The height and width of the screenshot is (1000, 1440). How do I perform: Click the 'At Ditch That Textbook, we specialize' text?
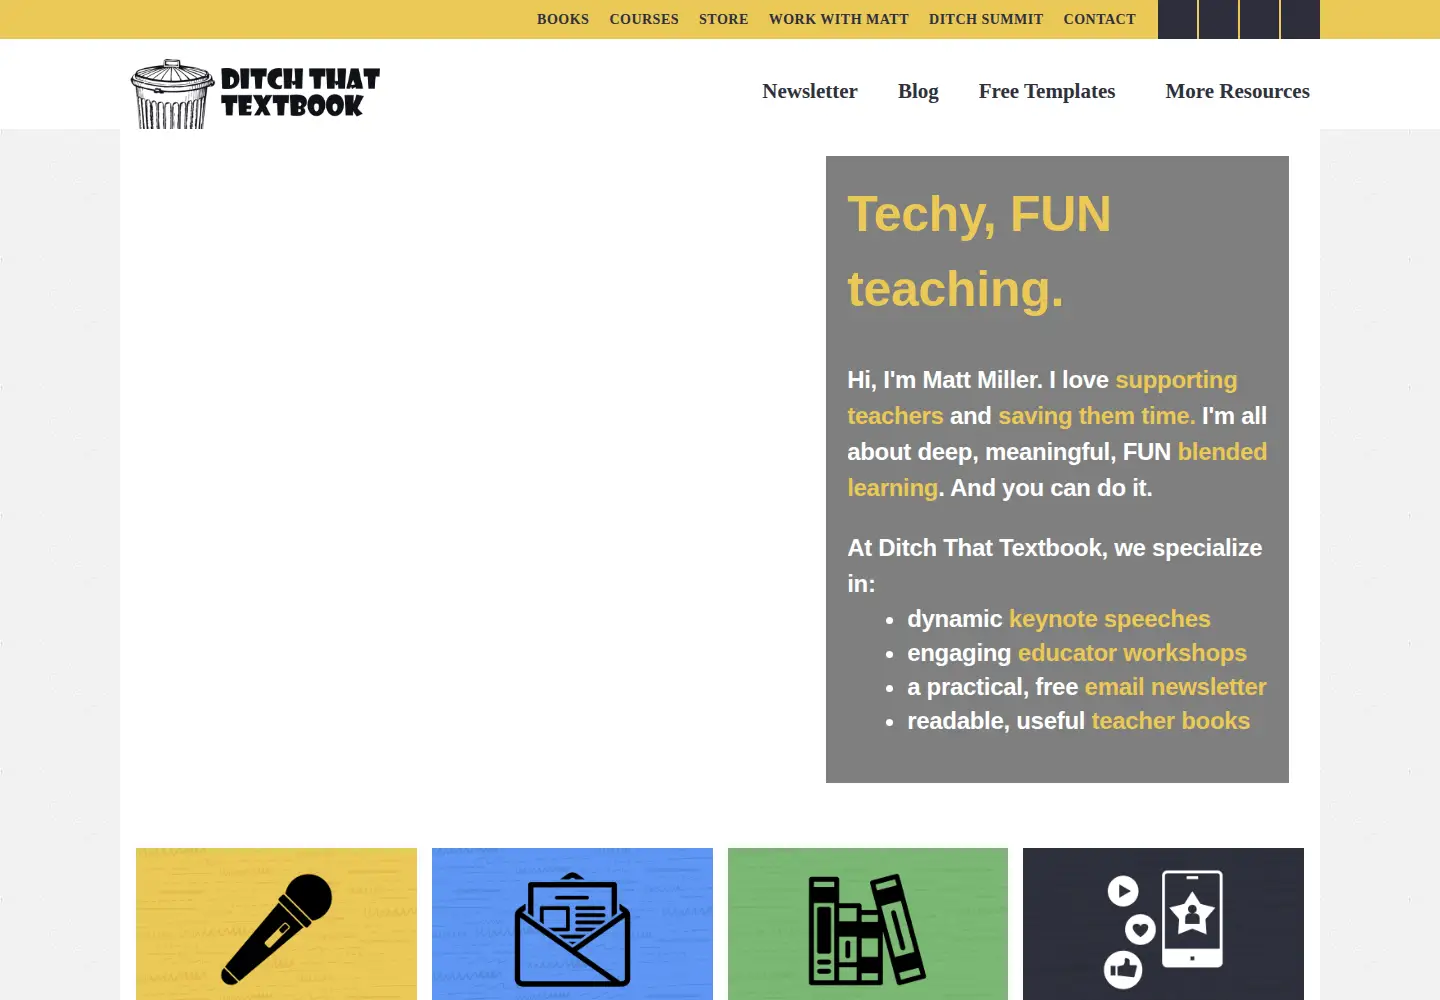(1055, 548)
